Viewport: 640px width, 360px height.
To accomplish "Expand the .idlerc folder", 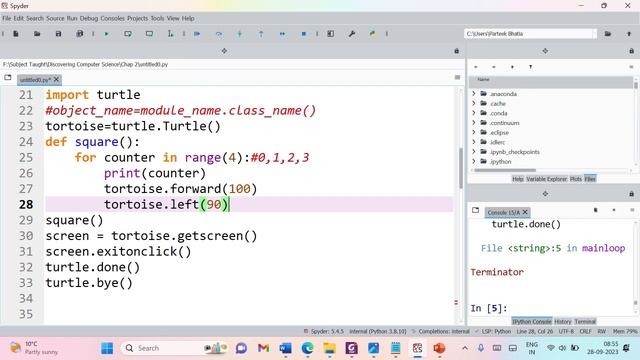I will (x=474, y=142).
